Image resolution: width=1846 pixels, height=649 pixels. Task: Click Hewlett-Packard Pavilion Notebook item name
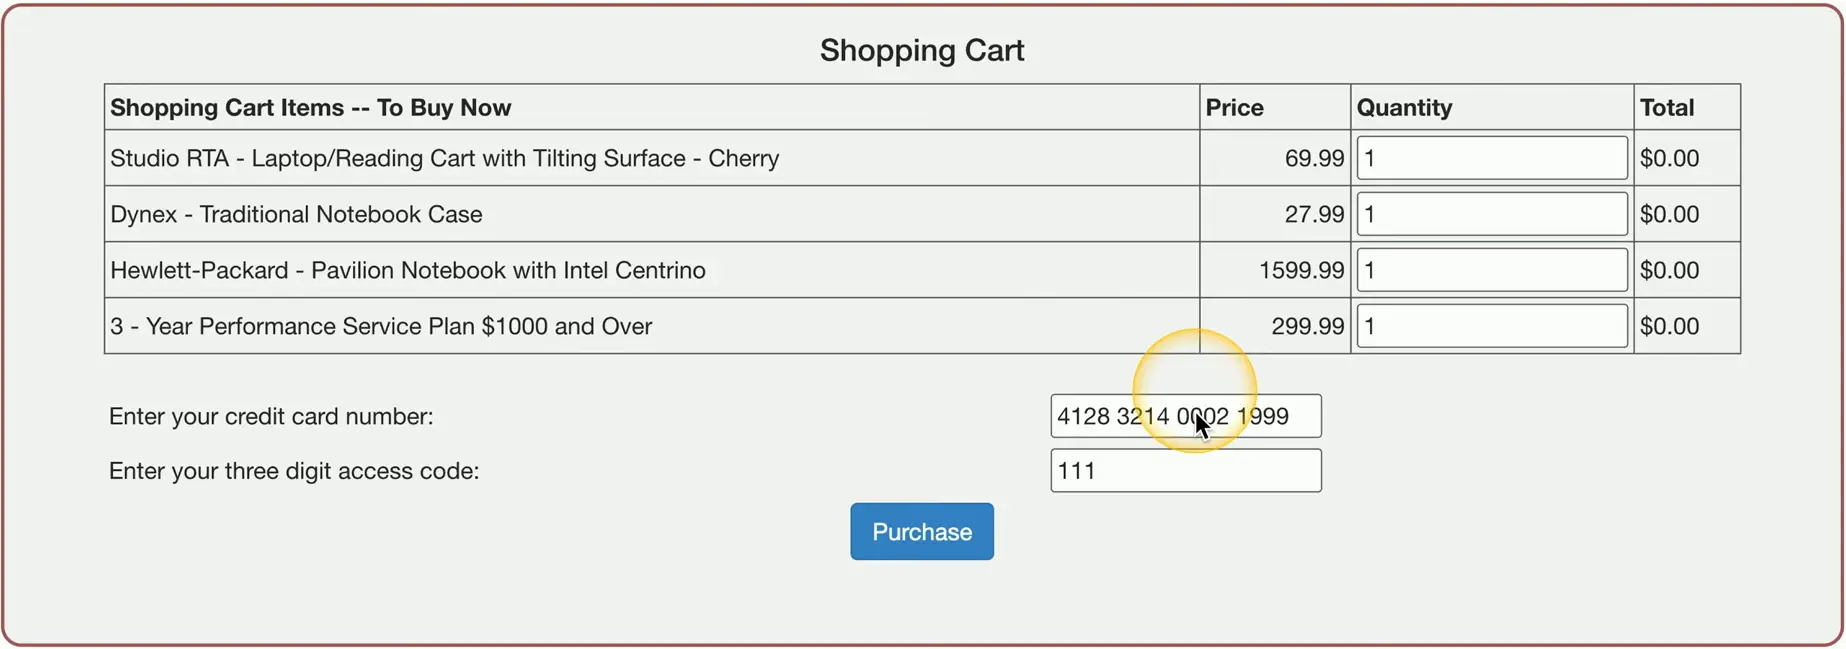pyautogui.click(x=407, y=270)
